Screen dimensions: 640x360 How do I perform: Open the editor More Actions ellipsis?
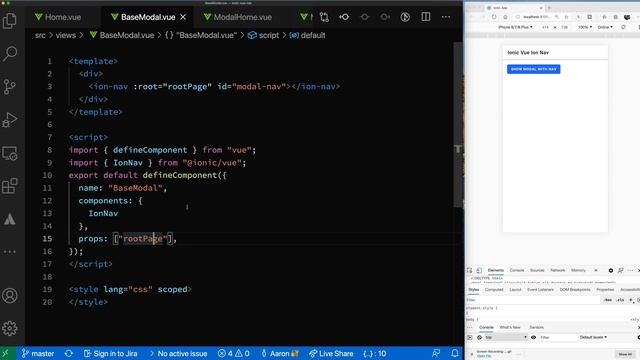pos(446,17)
